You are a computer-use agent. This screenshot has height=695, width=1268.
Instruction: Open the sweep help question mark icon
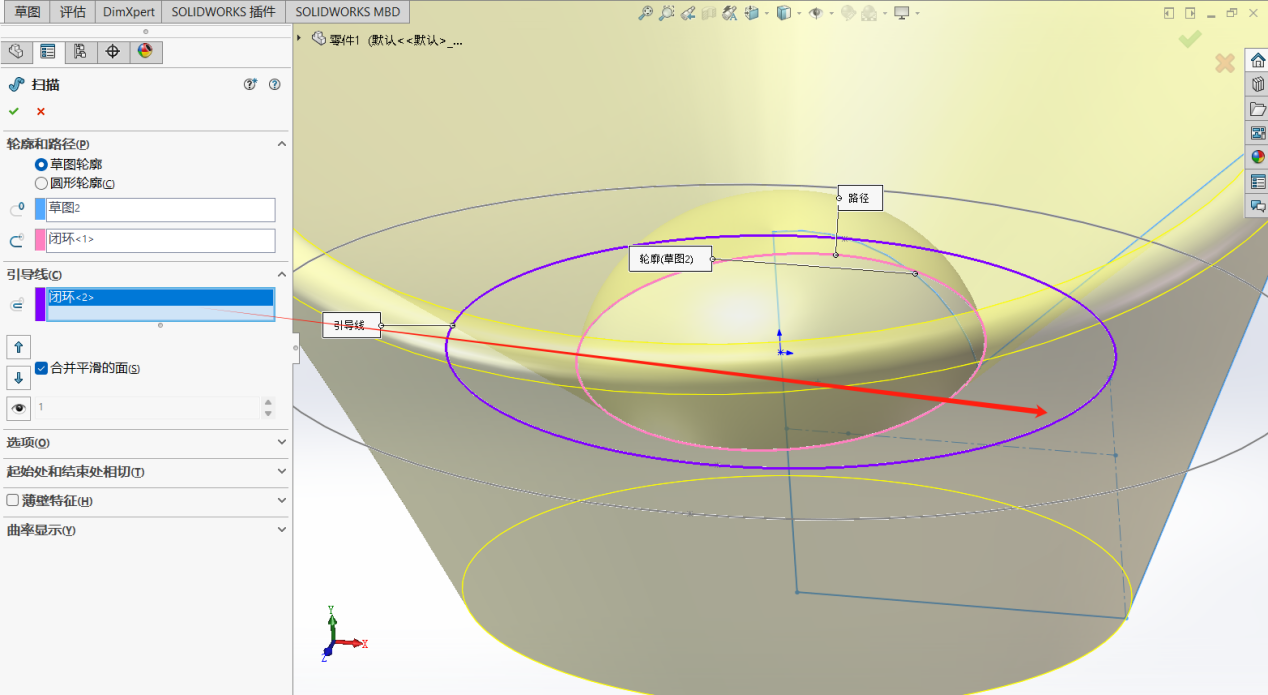pos(275,85)
